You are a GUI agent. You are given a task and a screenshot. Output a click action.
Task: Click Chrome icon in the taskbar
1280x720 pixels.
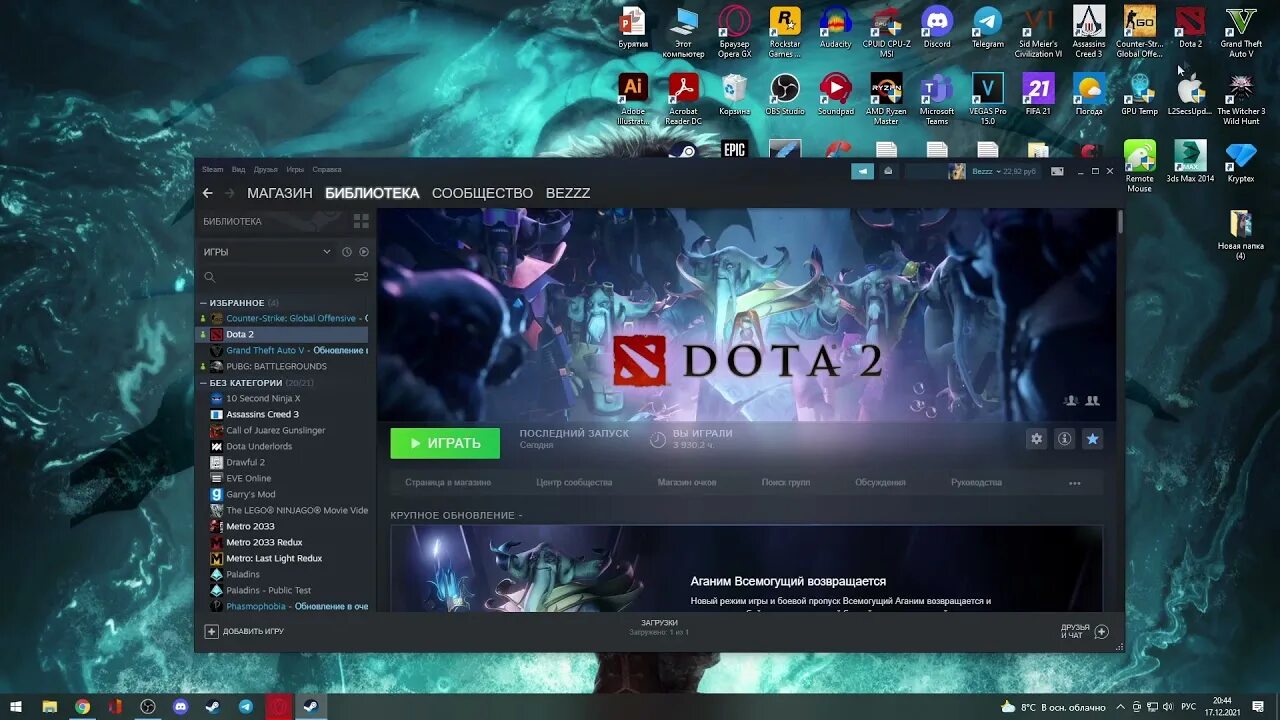pos(82,706)
